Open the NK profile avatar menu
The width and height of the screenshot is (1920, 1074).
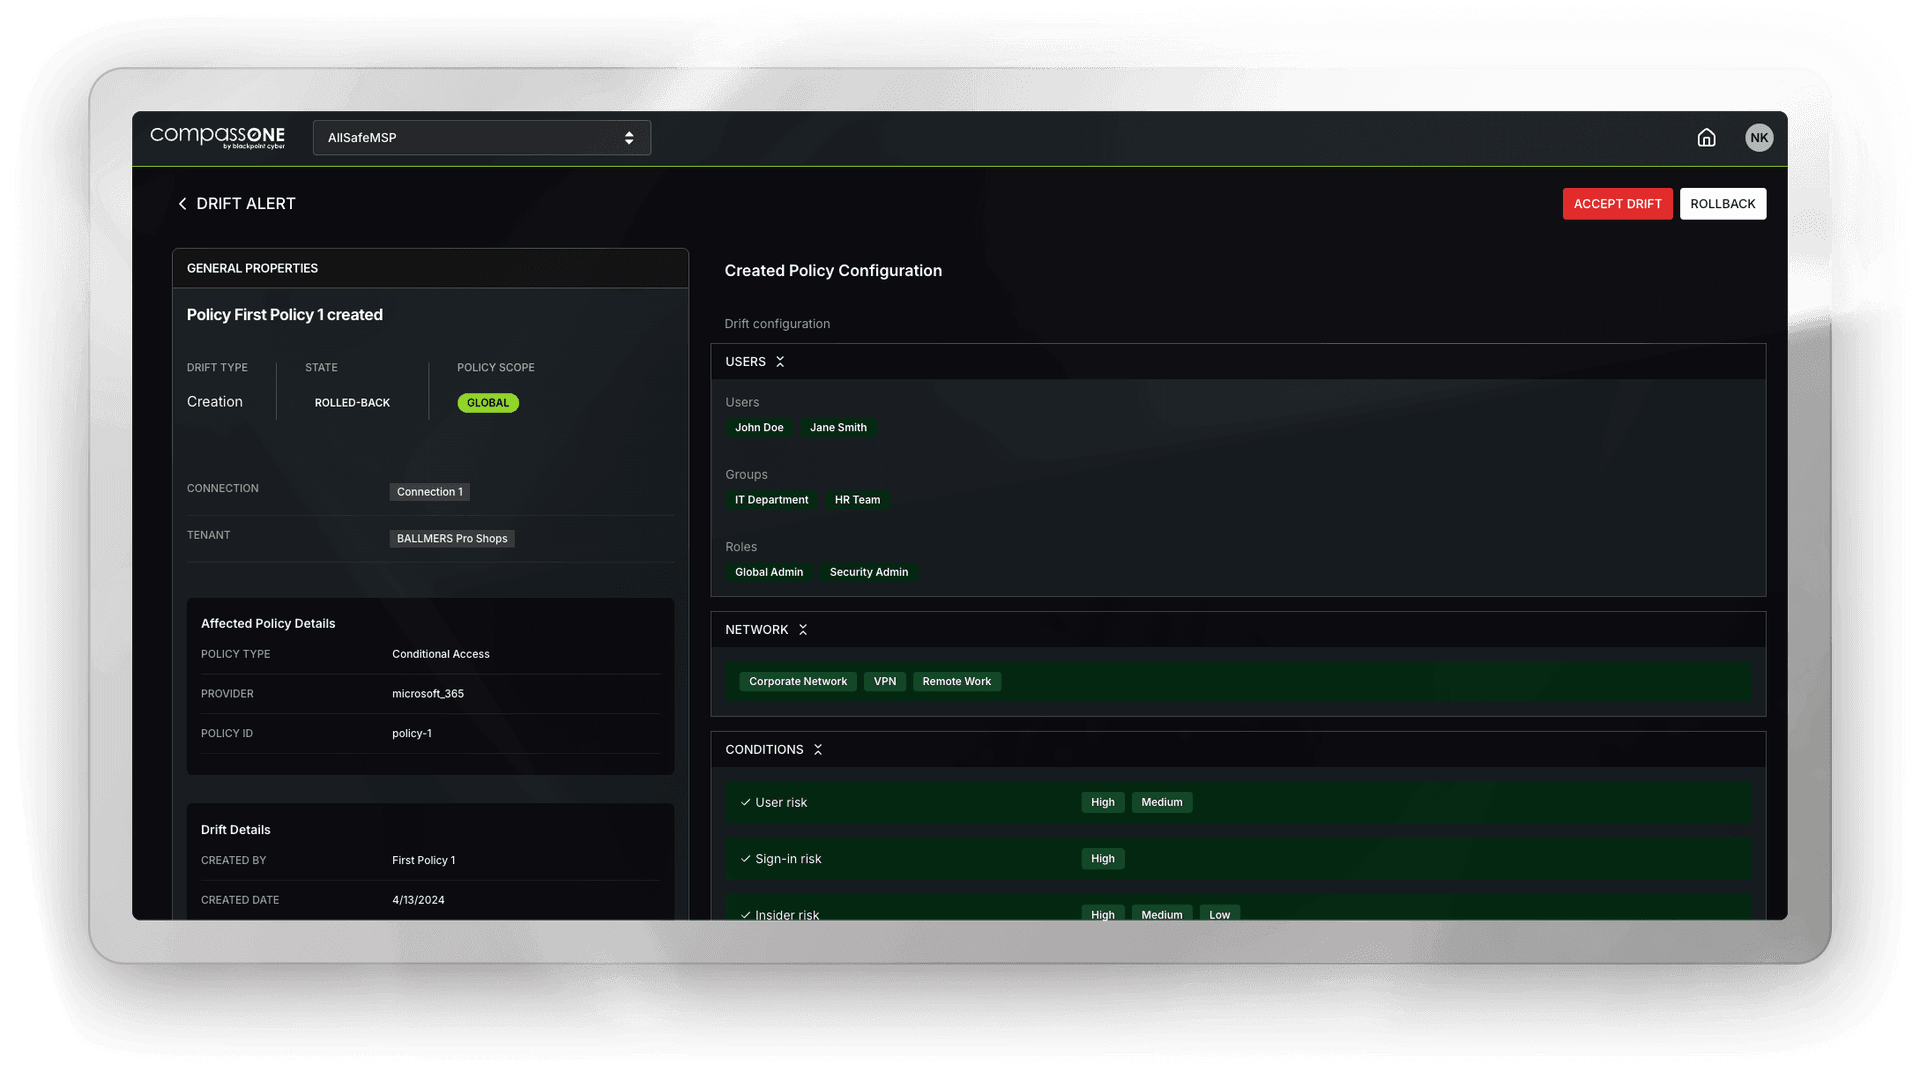click(1760, 137)
